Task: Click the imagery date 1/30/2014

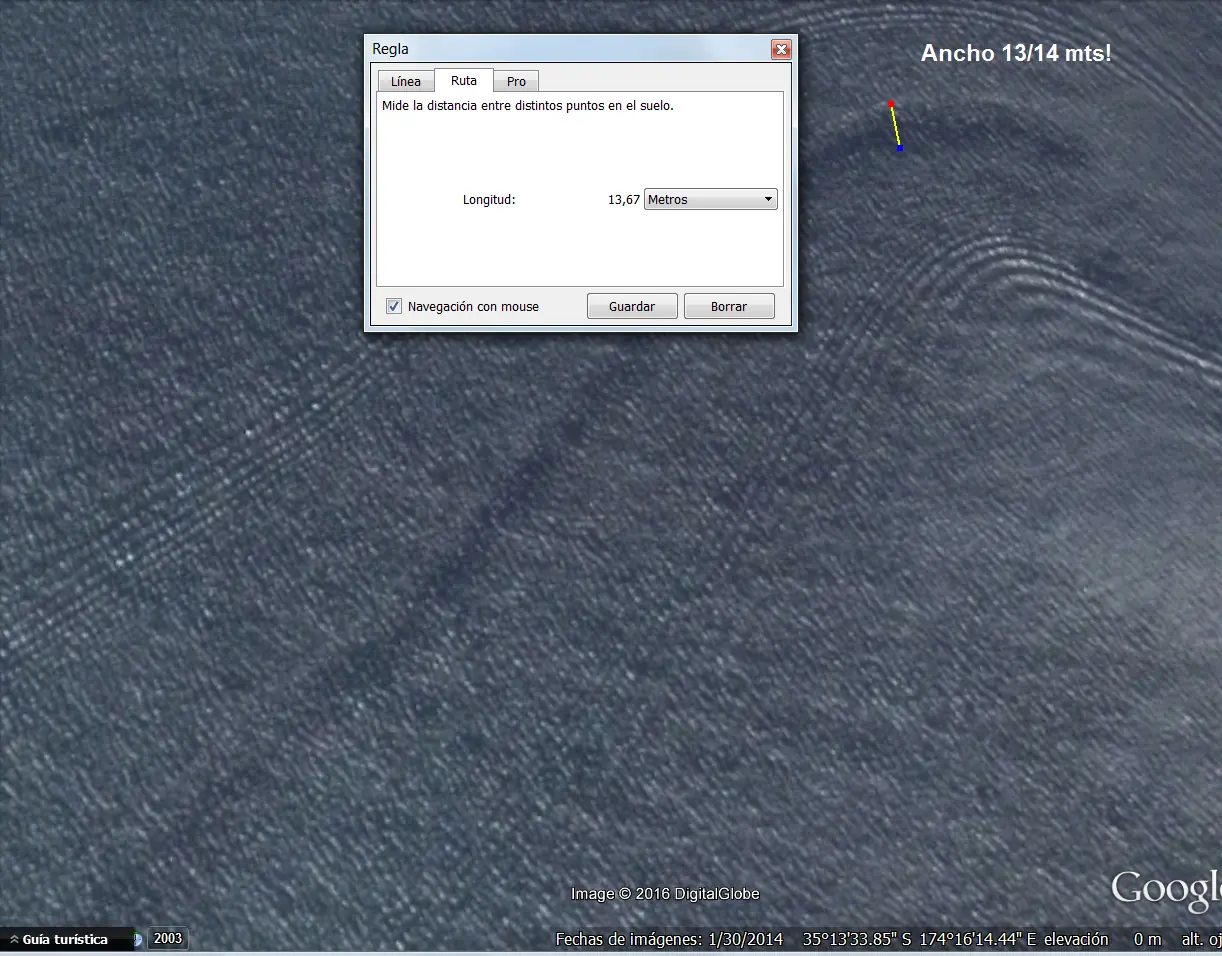Action: [747, 939]
